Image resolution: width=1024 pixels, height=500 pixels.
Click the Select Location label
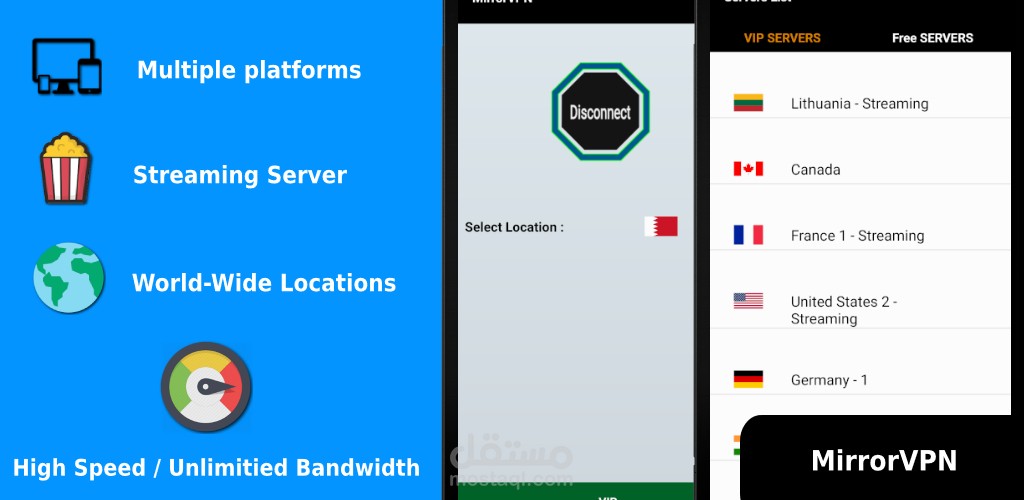[x=514, y=227]
